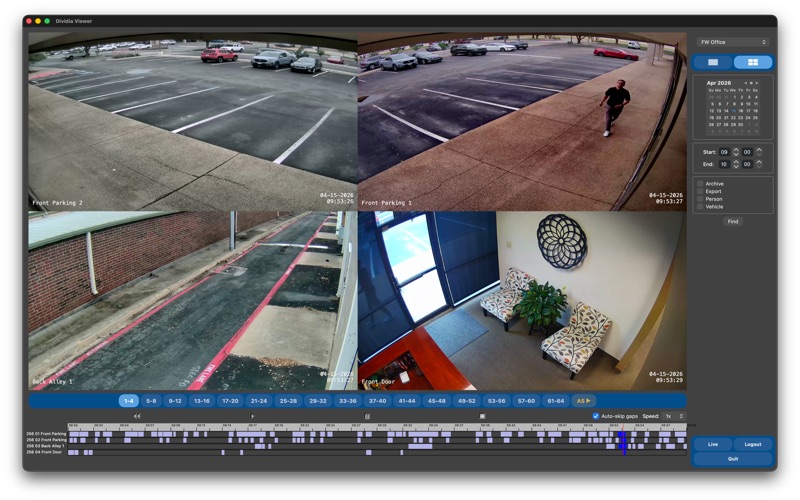Viewport: 800px width, 500px height.
Task: Select April 30 in the calendar
Action: point(741,124)
